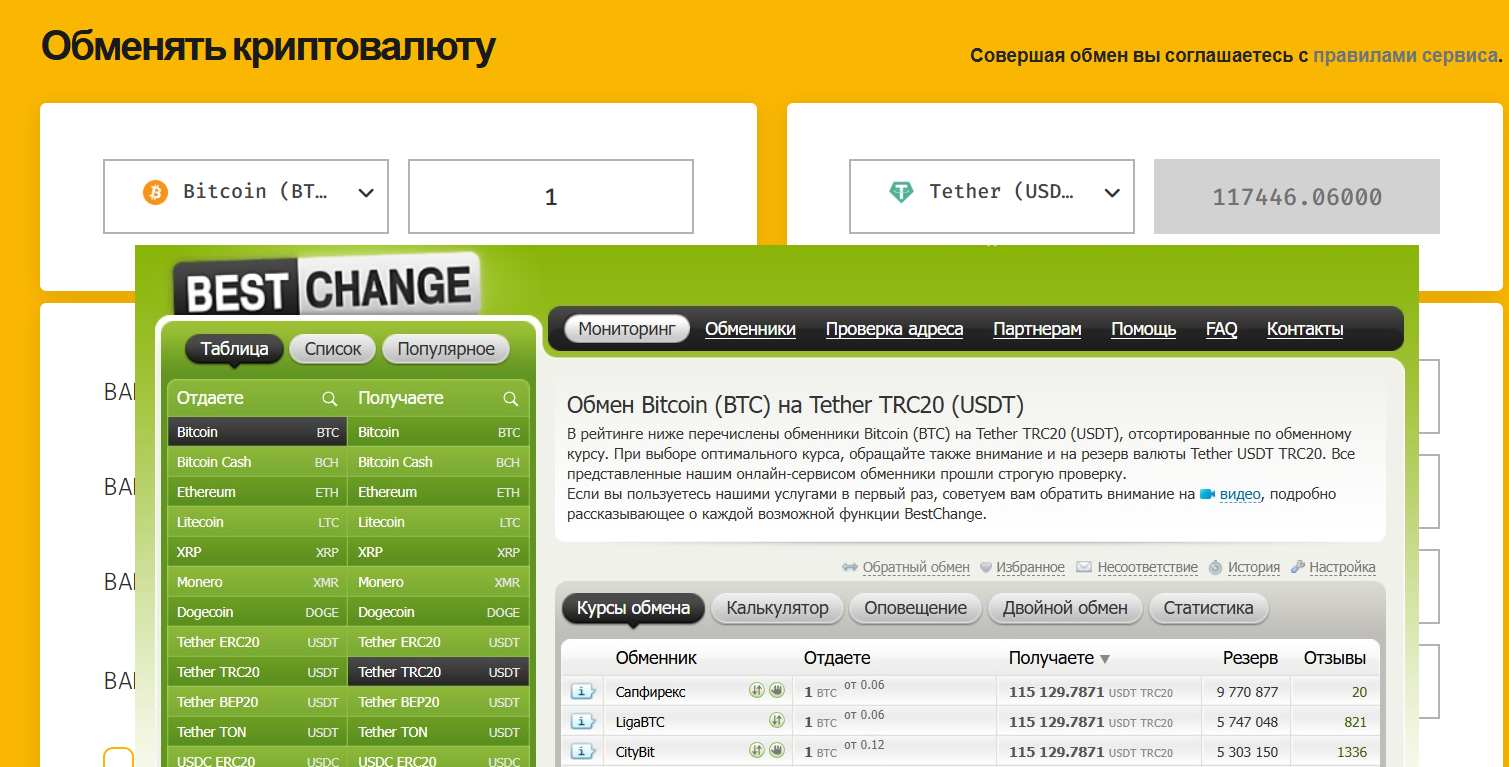Screen dimensions: 1509x767
Task: Switch to the Оповещение tab
Action: (916, 608)
